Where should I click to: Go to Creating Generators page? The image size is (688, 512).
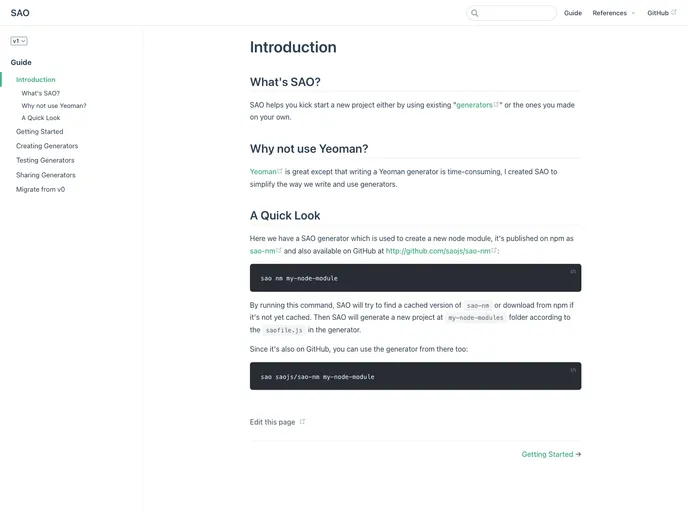pos(47,146)
